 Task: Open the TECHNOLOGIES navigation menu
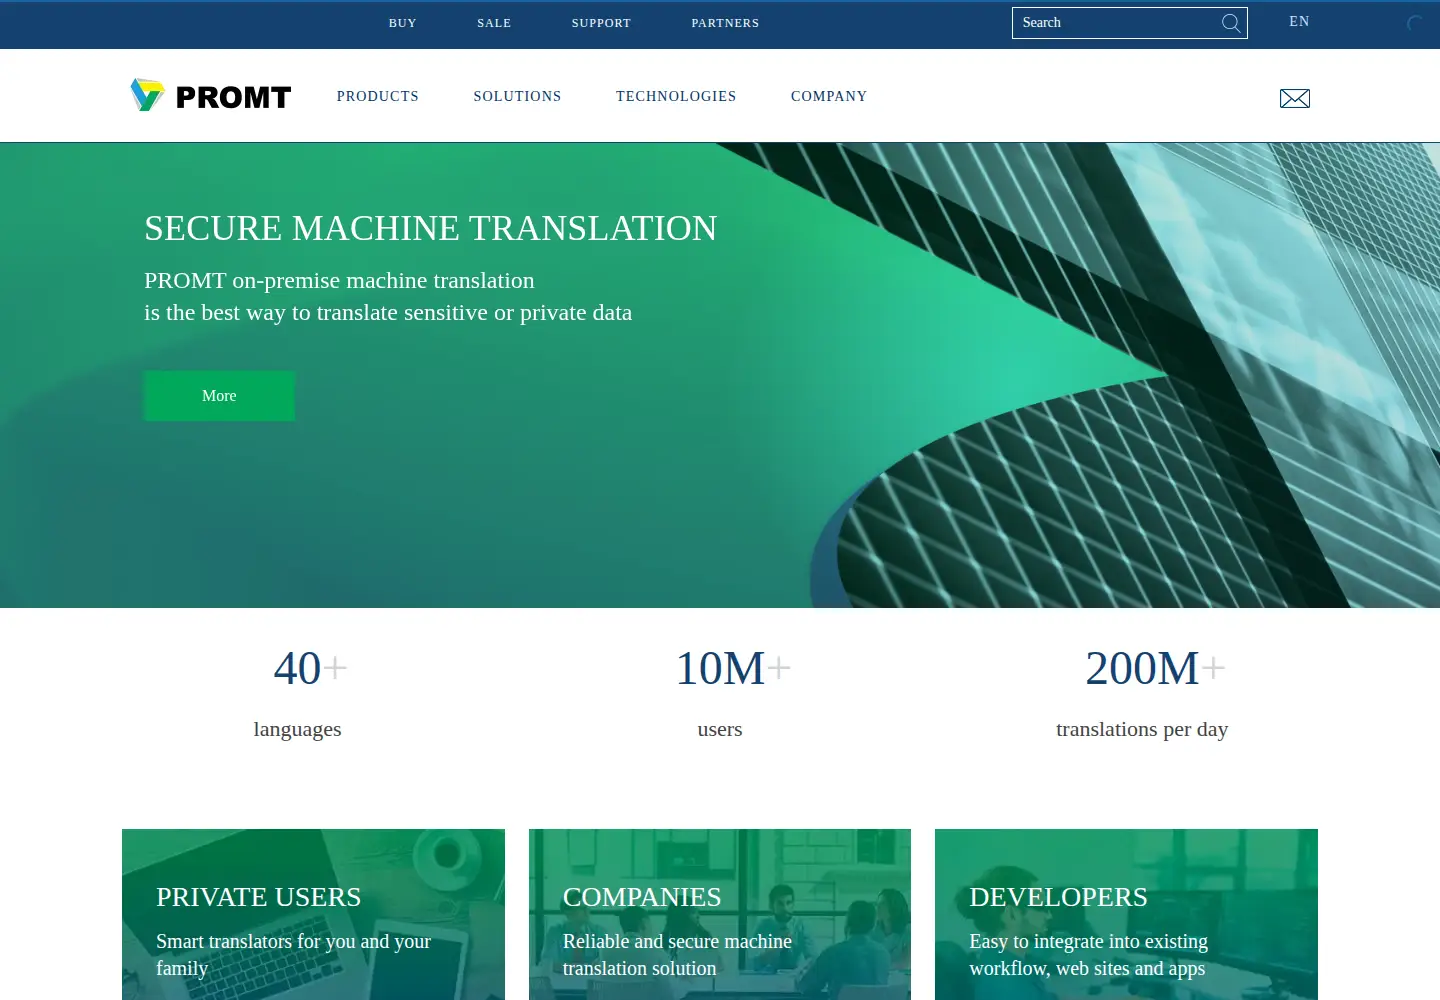676,96
